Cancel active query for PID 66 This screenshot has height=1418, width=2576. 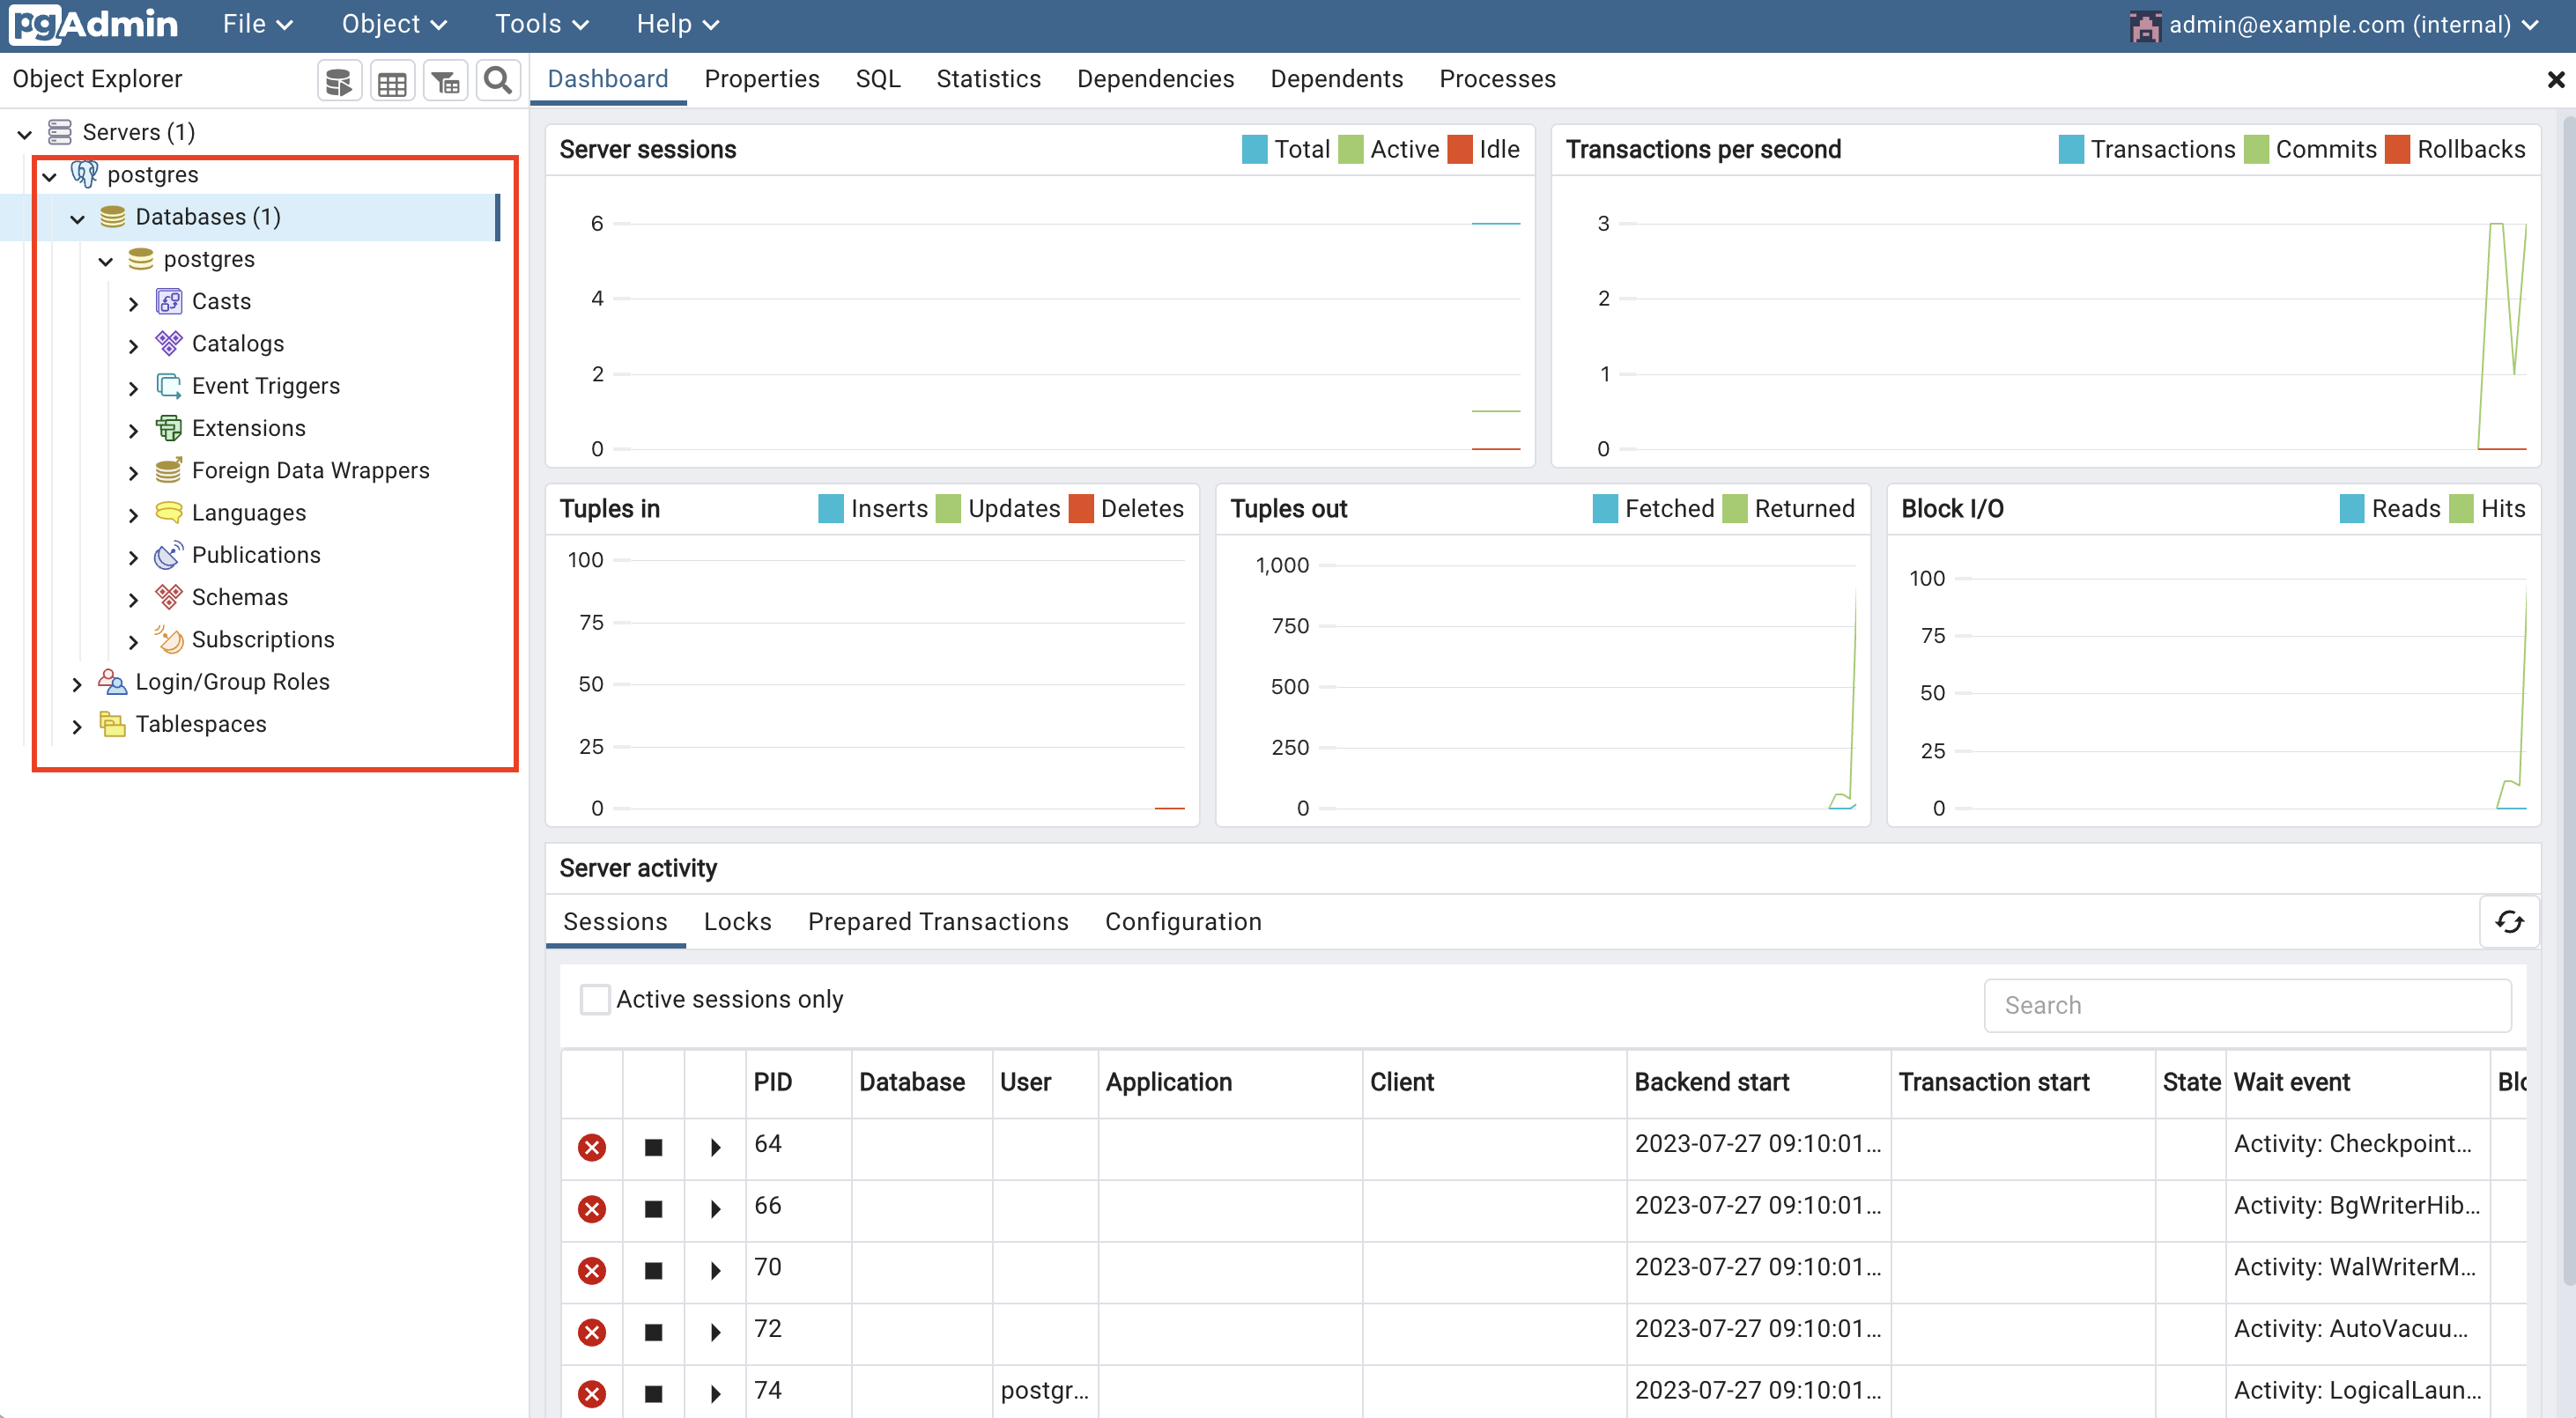[x=653, y=1209]
